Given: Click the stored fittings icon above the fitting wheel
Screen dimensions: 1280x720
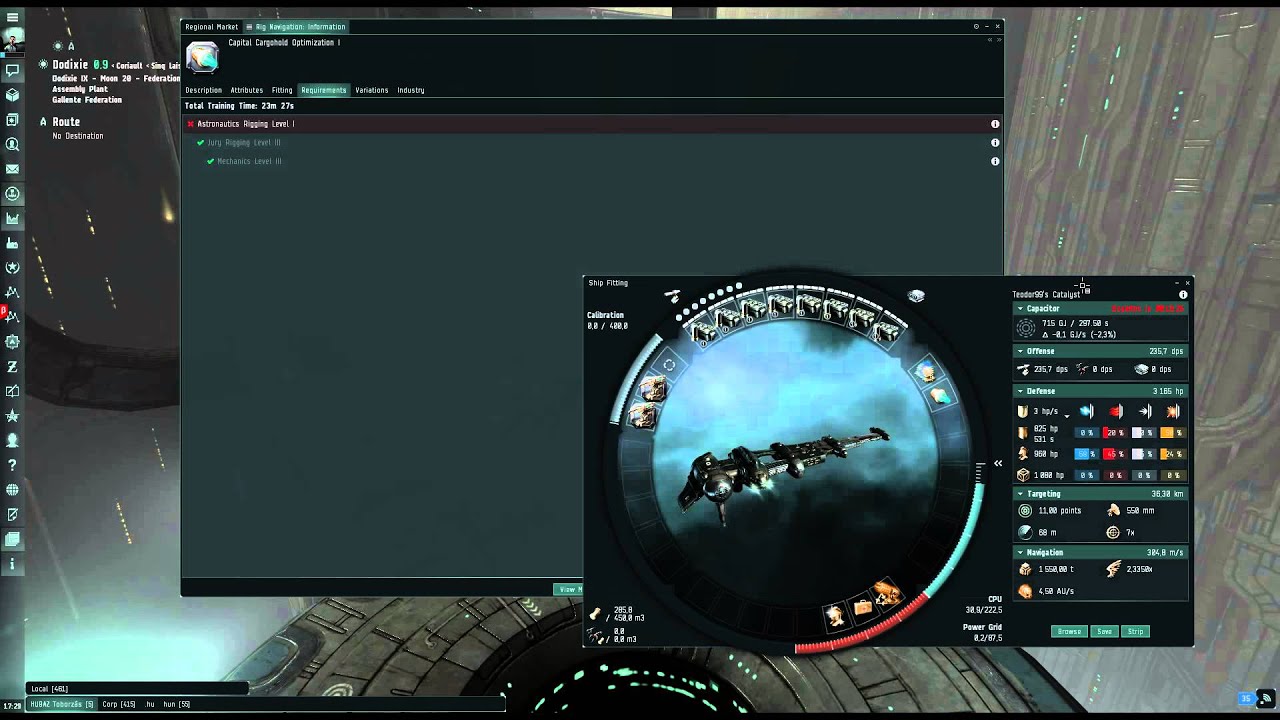Looking at the screenshot, I should pyautogui.click(x=916, y=295).
